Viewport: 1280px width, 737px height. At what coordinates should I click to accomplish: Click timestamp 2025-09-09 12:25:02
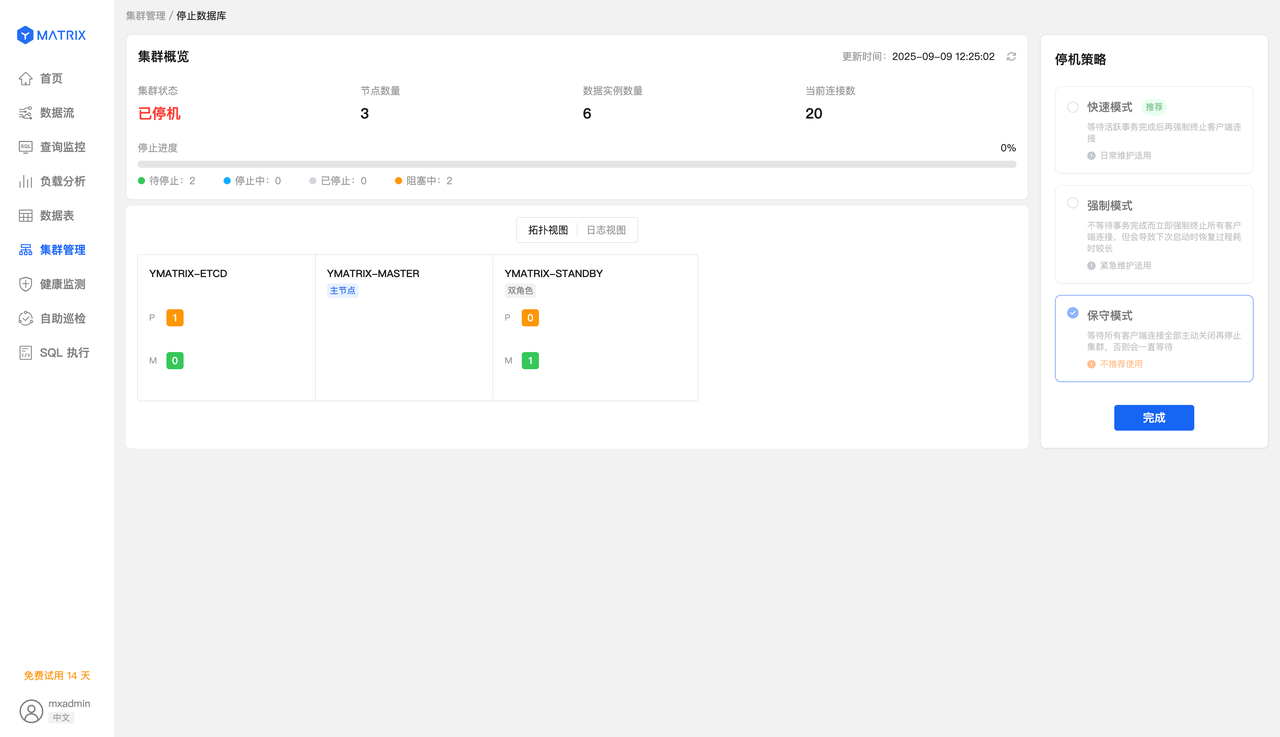point(943,57)
